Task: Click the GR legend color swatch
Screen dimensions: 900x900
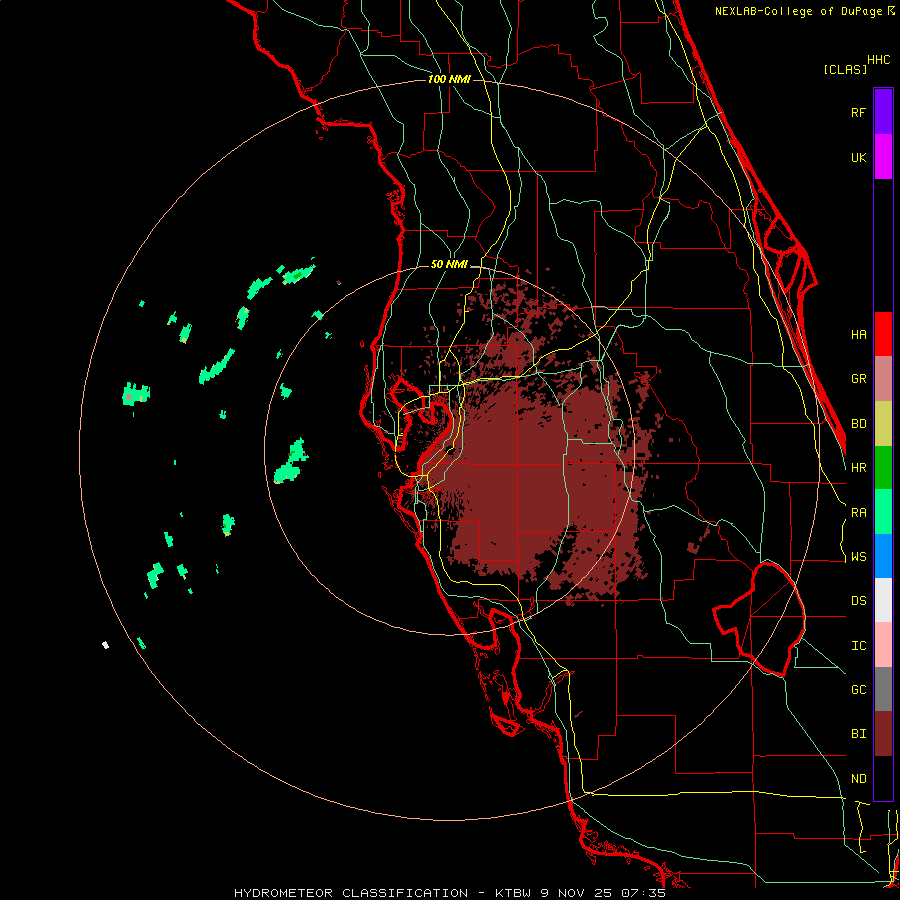Action: pyautogui.click(x=883, y=379)
